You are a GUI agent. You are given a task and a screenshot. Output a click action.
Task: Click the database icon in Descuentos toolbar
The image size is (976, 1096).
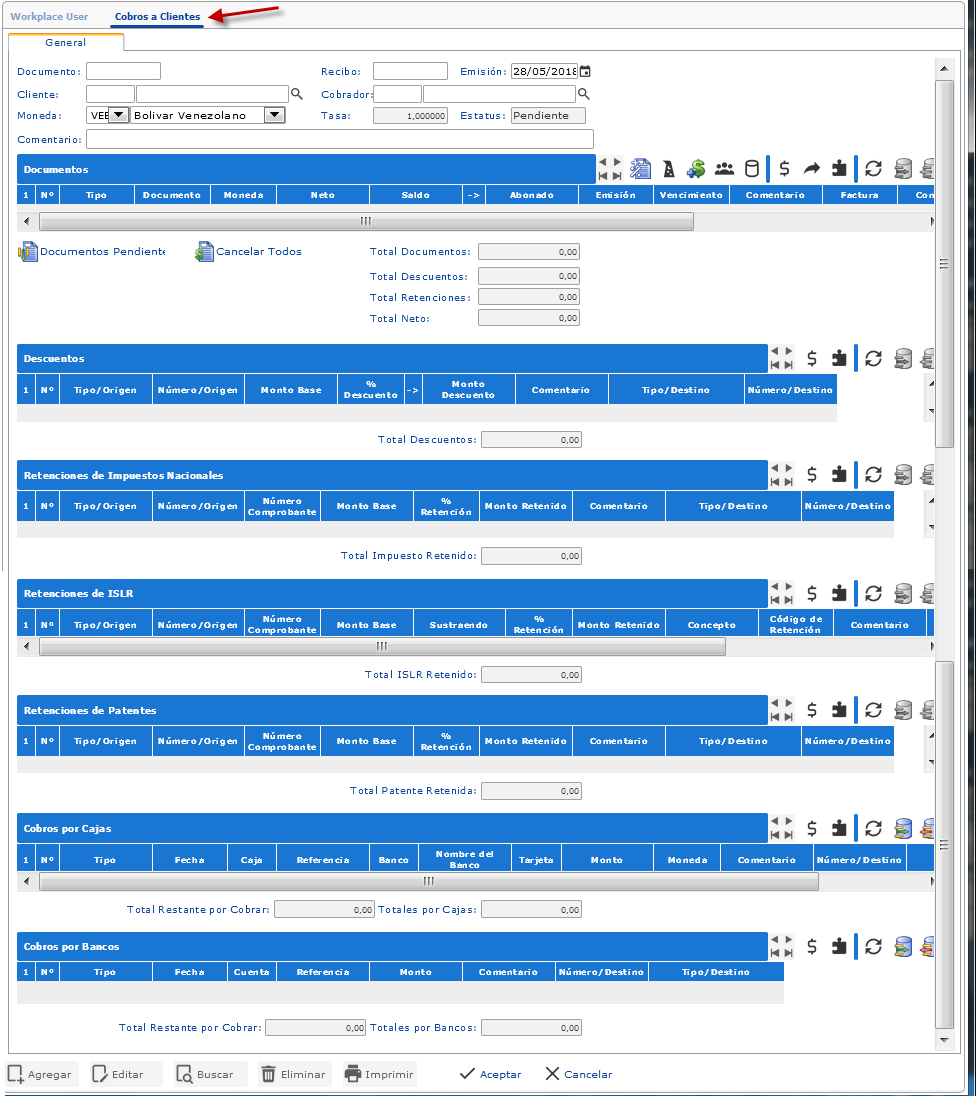903,359
